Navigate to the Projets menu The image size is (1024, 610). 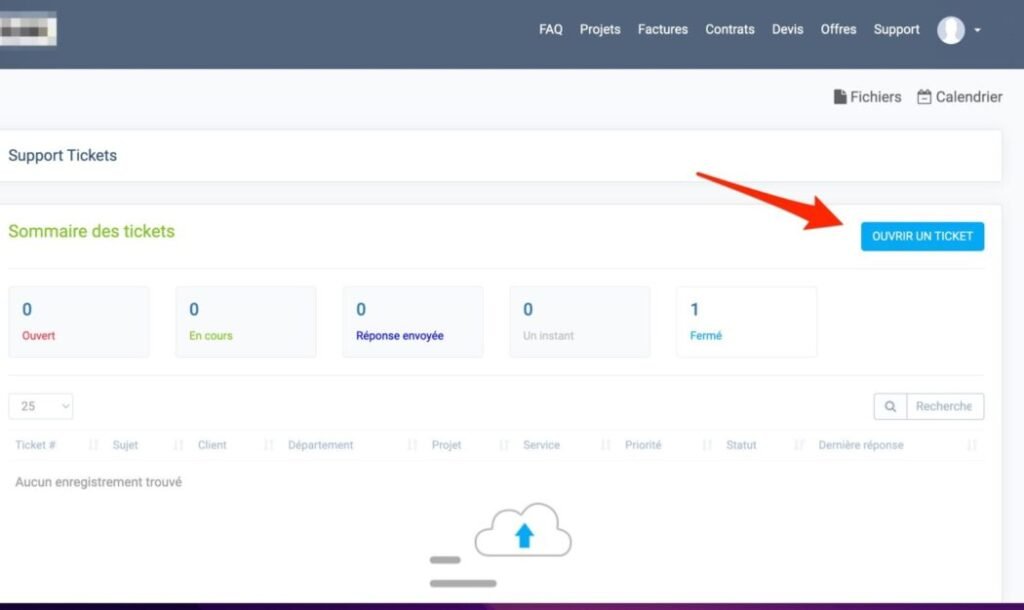[x=600, y=29]
